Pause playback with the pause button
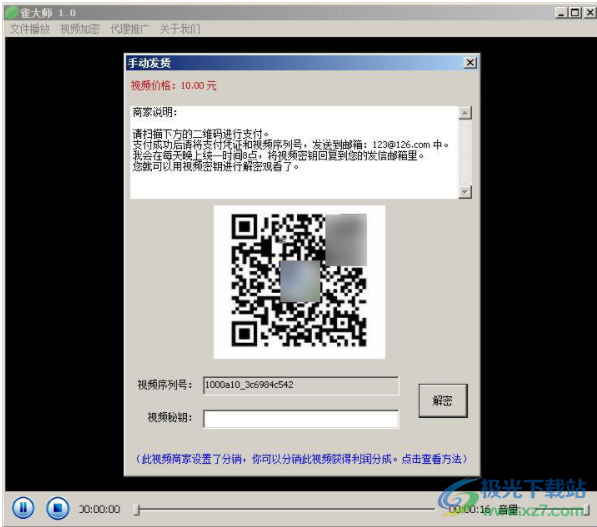 [x=23, y=508]
